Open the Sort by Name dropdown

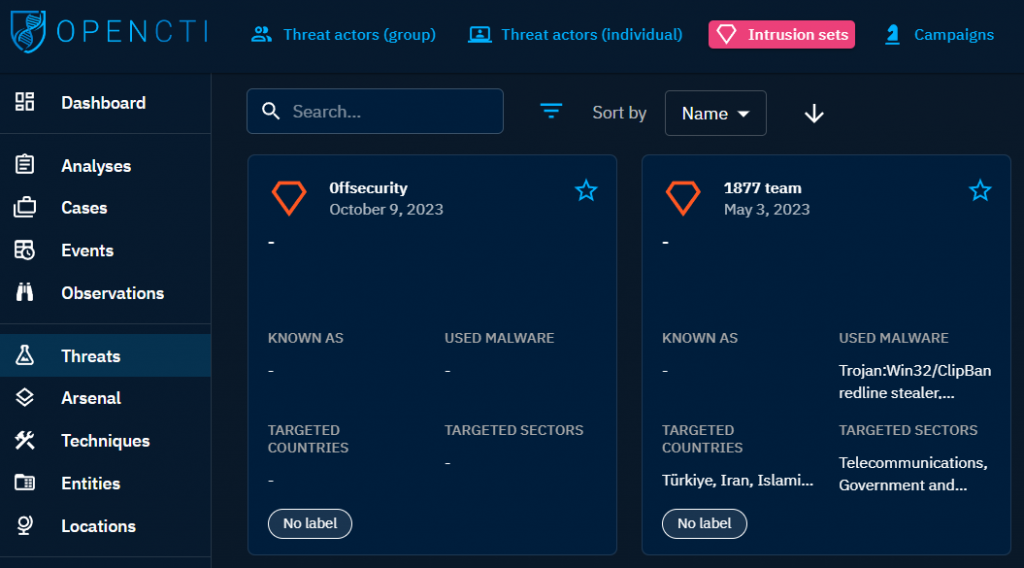coord(716,113)
